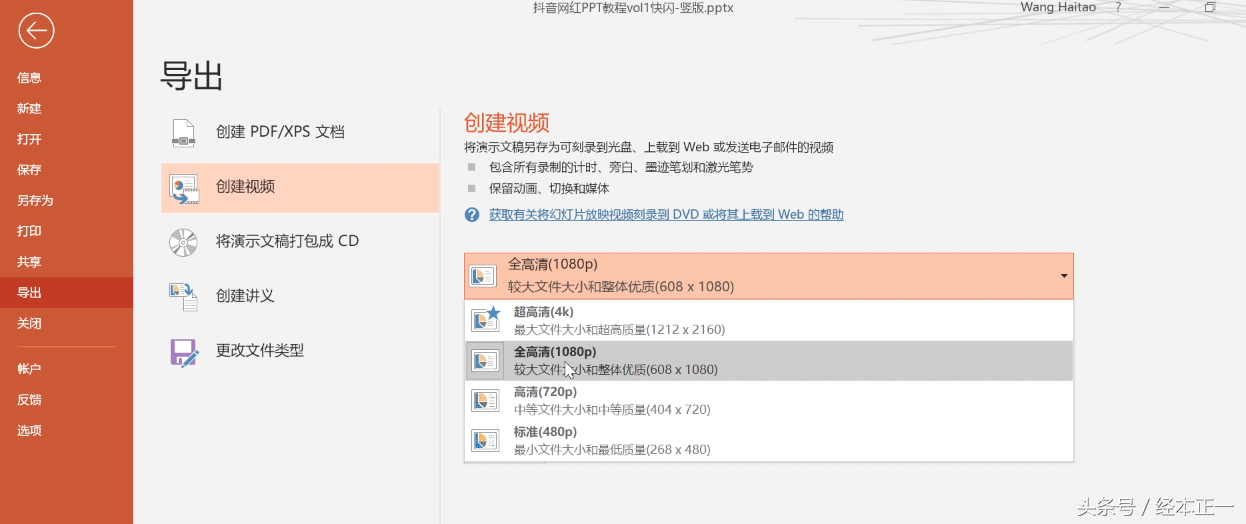Click the back arrow circle icon

point(36,31)
